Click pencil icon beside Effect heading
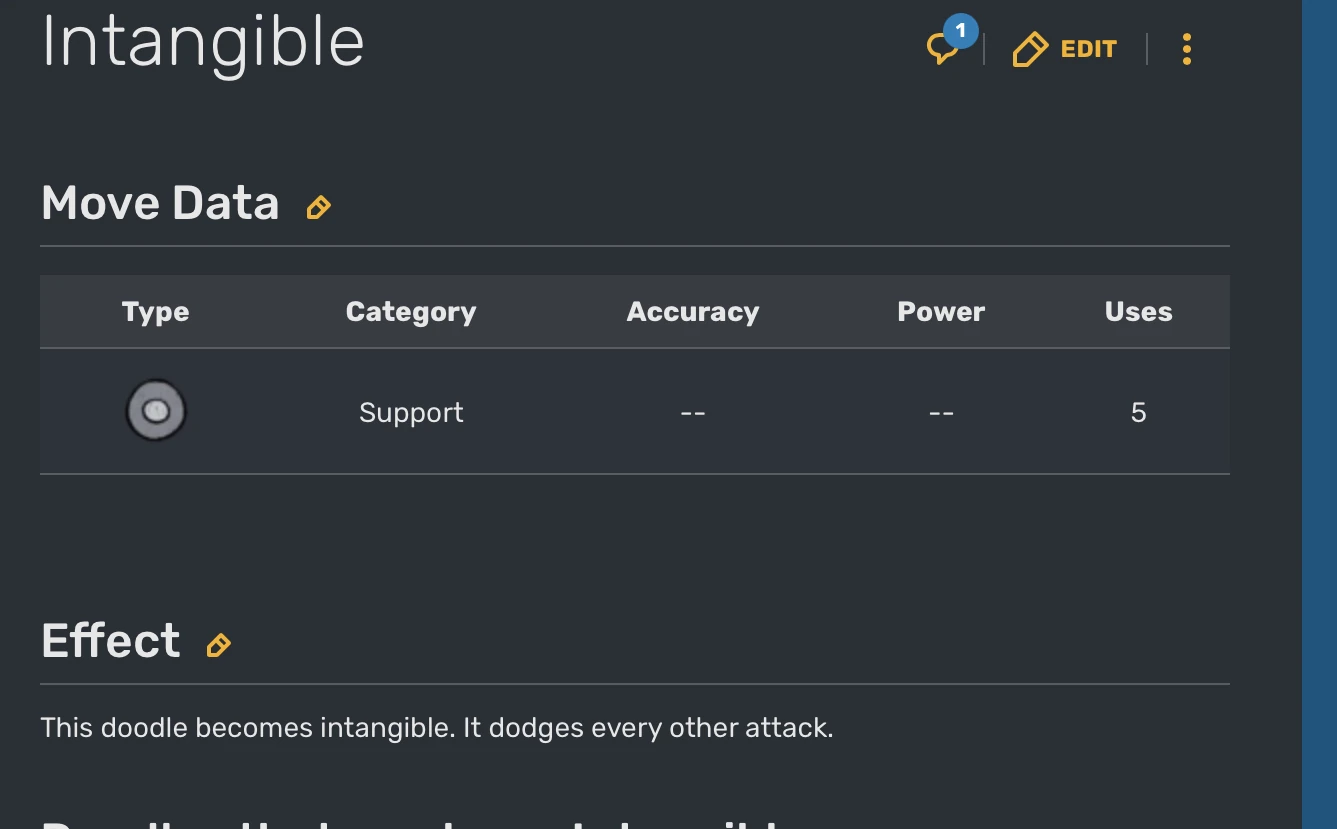Screen dimensions: 1337x829 [x=218, y=645]
